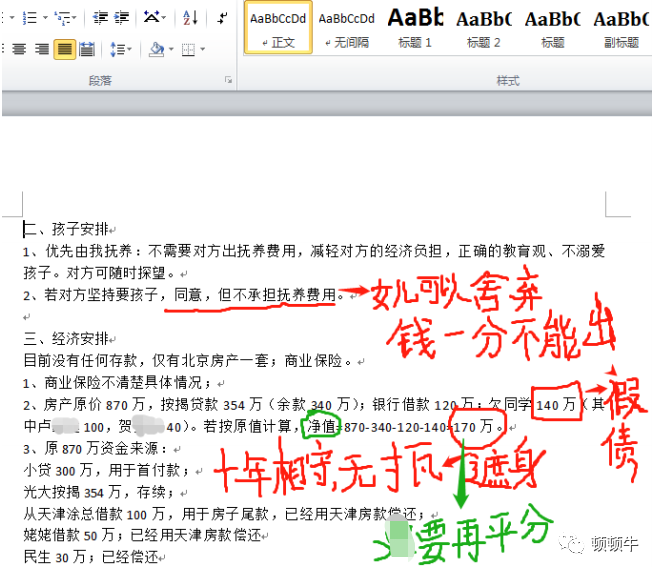Click the heading text 二、孩子安排
Image resolution: width=660 pixels, height=573 pixels.
coord(66,229)
